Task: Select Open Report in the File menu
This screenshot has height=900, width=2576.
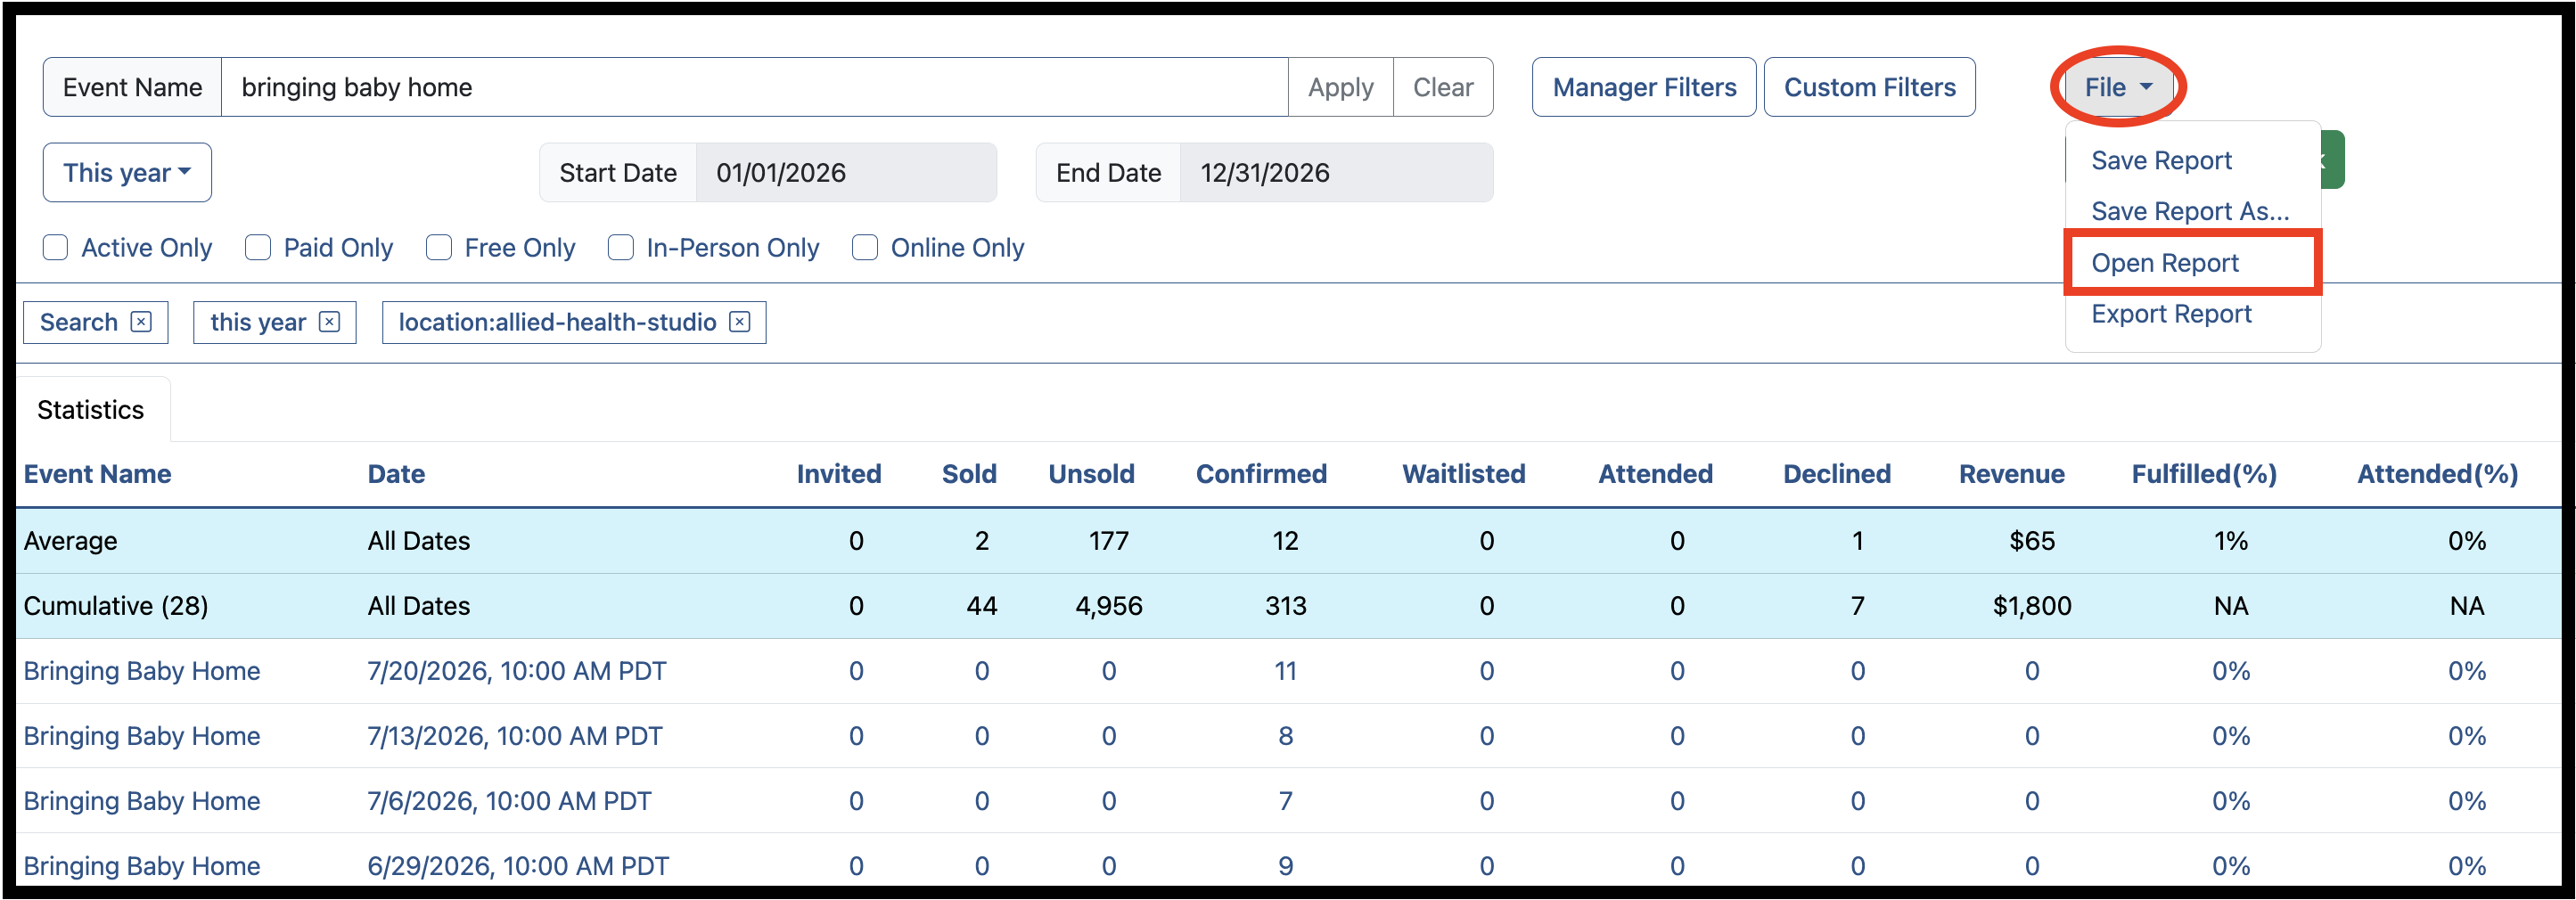Action: [2165, 262]
